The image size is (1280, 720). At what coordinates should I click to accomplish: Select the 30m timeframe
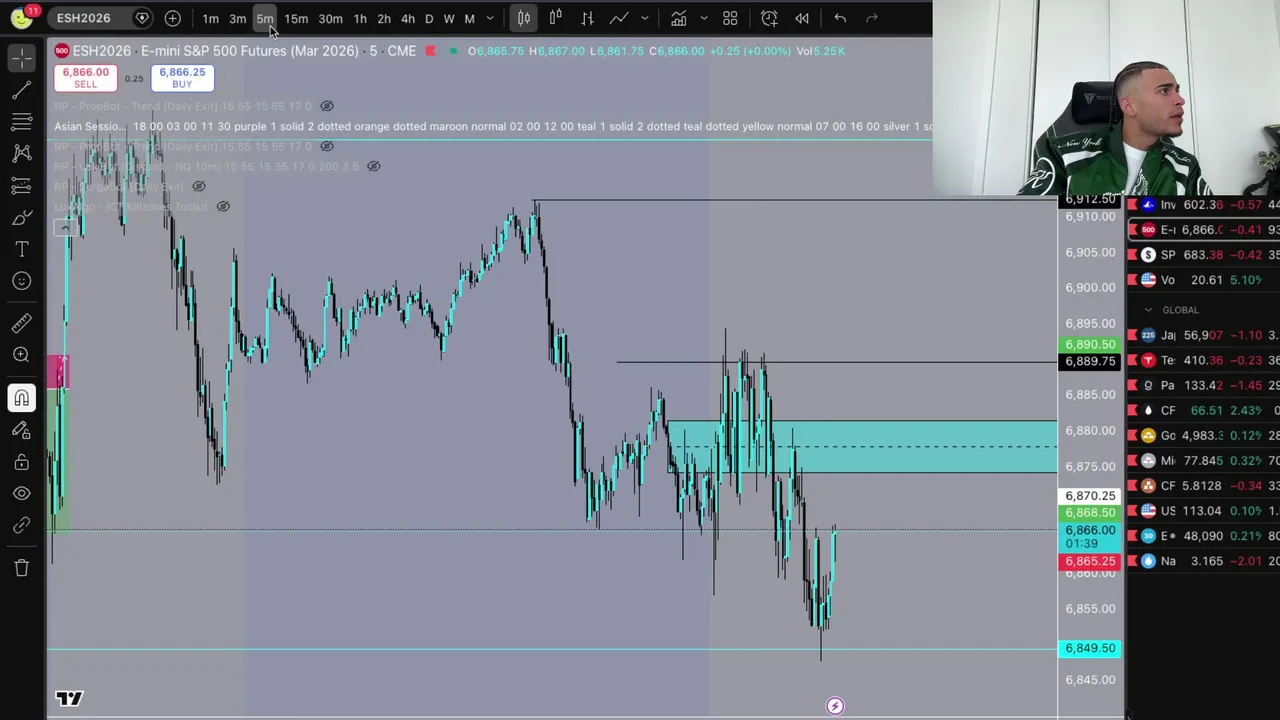pos(330,18)
